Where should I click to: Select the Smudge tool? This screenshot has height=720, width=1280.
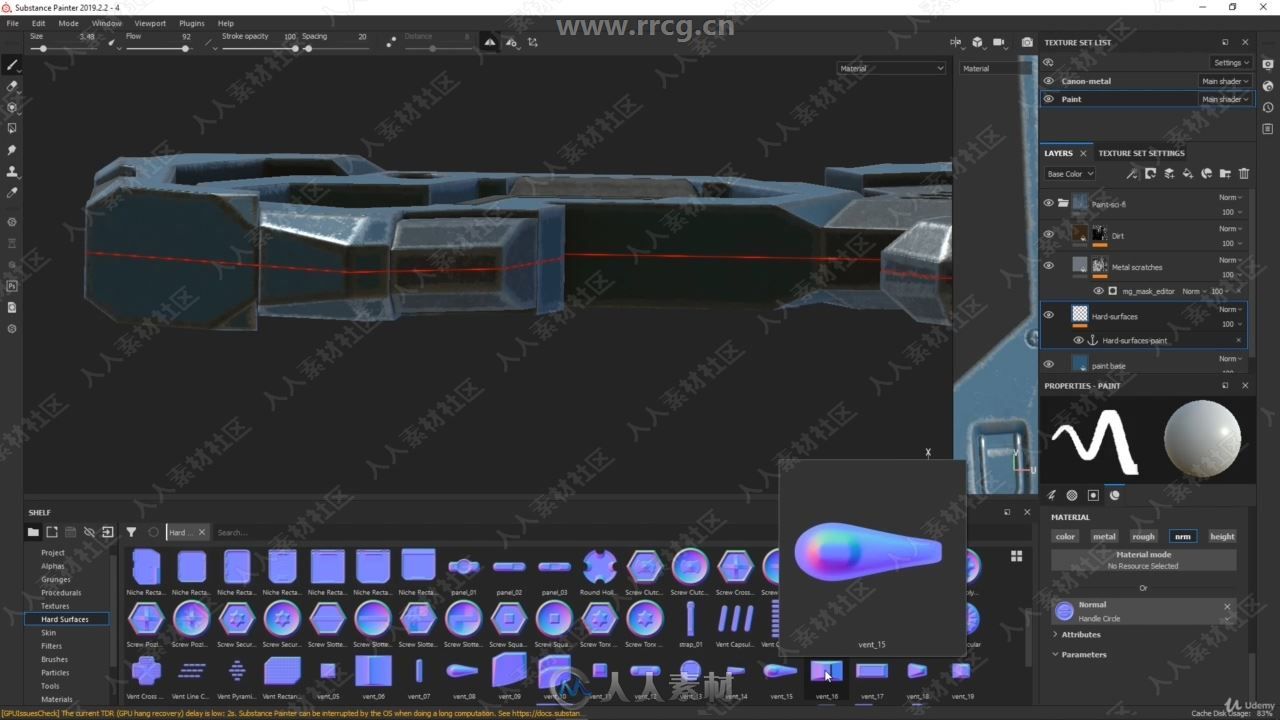click(x=12, y=149)
